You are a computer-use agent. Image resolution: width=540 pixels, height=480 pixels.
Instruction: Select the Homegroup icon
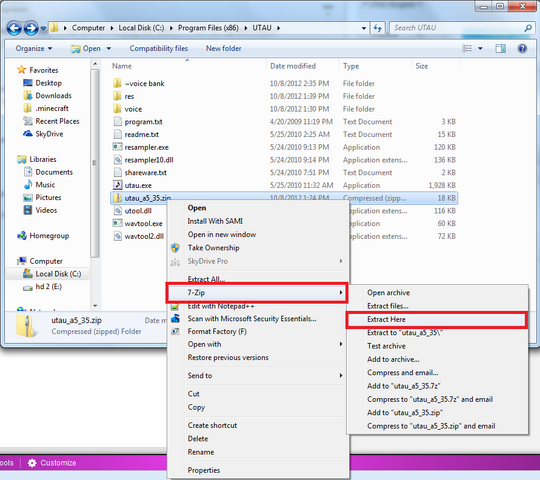pyautogui.click(x=22, y=236)
